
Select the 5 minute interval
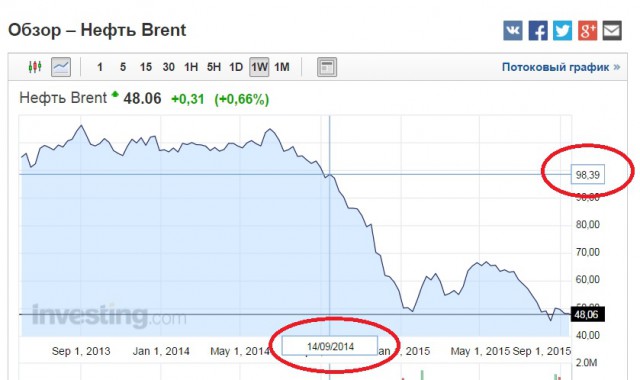click(123, 67)
